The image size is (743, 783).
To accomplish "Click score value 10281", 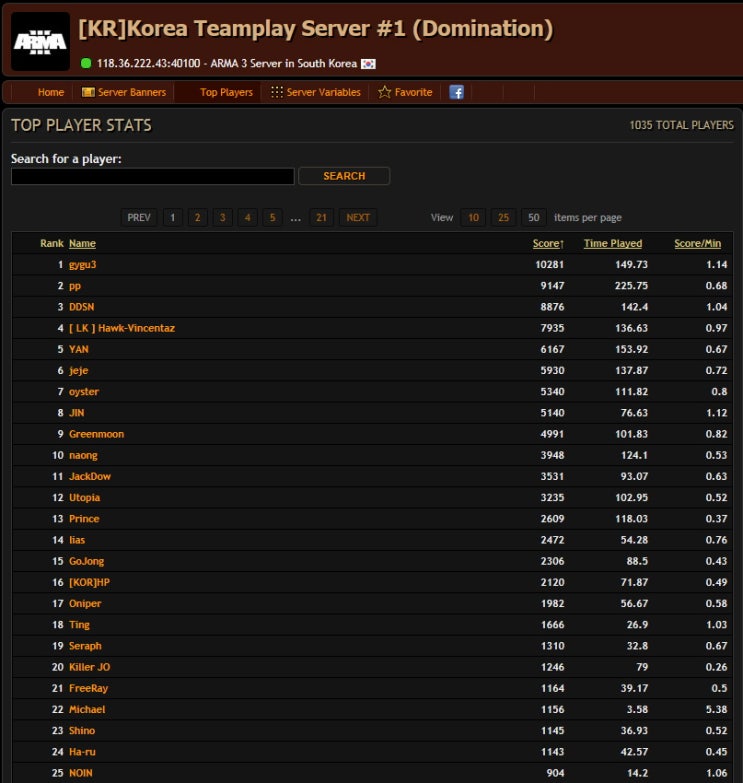I will pos(549,265).
